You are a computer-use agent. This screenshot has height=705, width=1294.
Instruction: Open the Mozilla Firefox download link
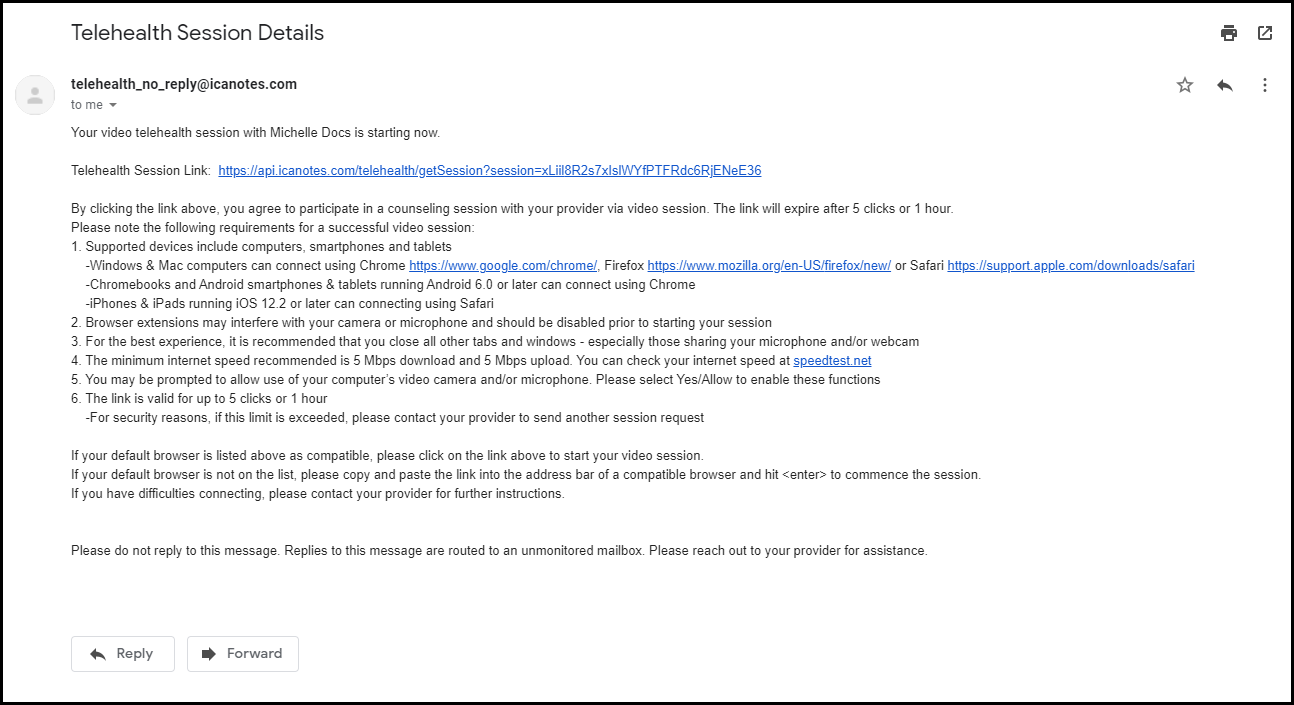[769, 266]
